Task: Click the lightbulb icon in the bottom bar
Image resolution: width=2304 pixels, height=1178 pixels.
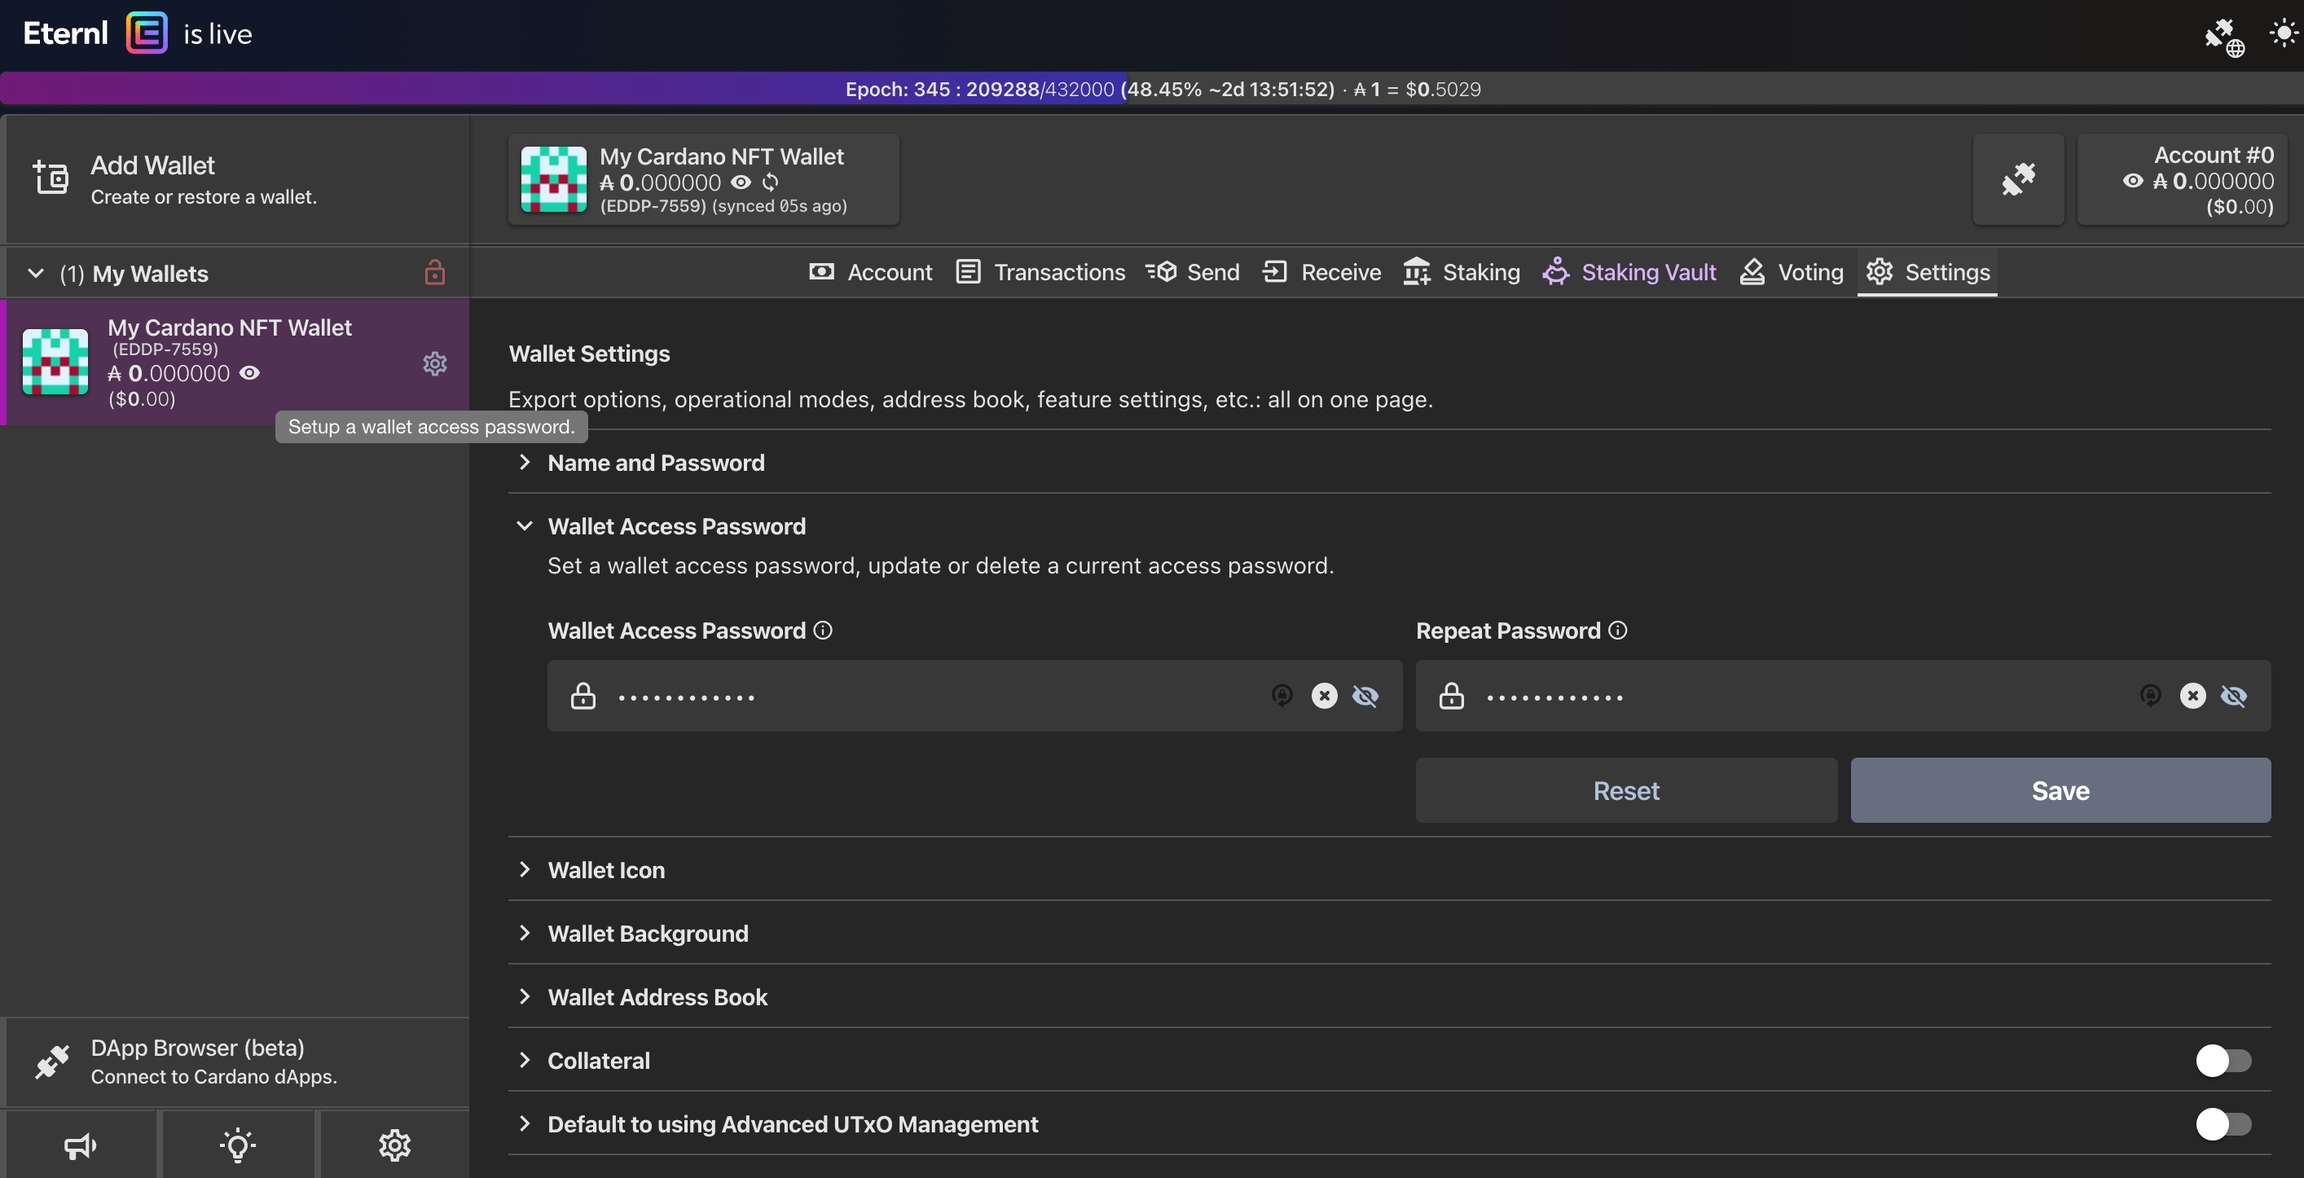Action: [237, 1145]
